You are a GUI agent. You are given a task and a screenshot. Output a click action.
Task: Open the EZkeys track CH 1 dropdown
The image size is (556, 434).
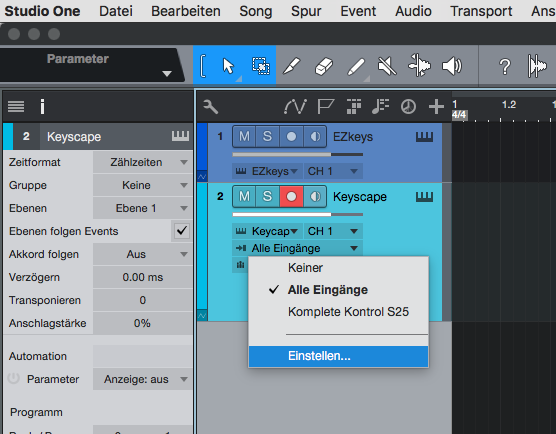pos(333,171)
